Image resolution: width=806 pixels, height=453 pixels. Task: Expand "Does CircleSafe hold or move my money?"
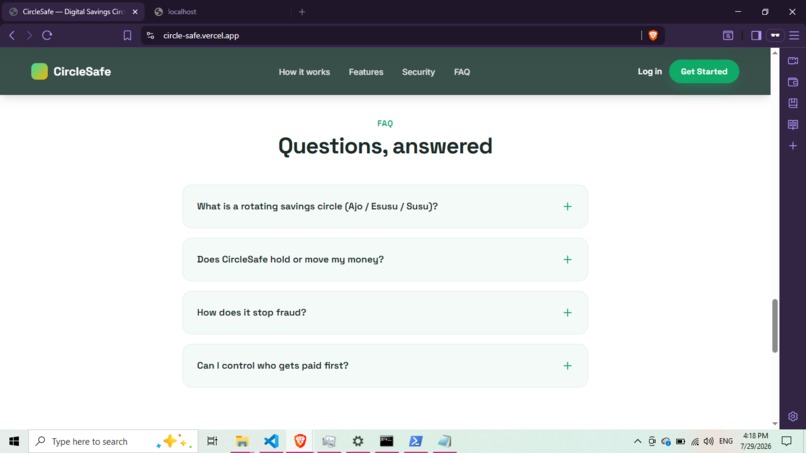(385, 259)
